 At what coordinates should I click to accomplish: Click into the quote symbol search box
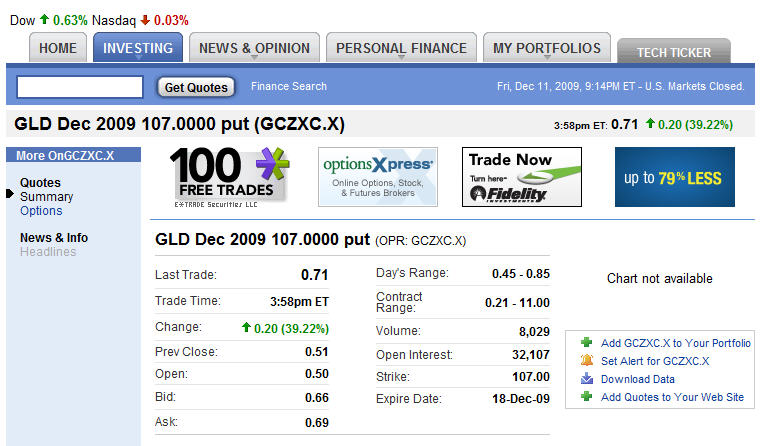click(x=80, y=87)
